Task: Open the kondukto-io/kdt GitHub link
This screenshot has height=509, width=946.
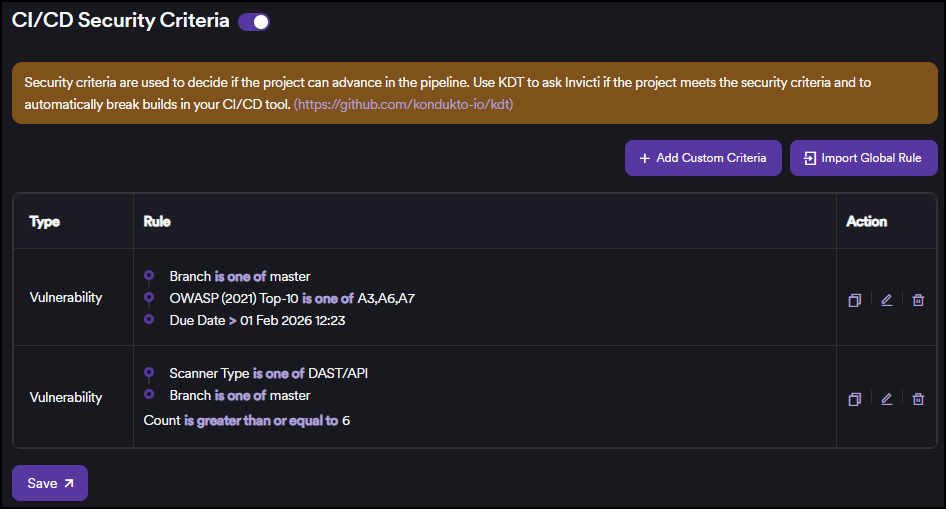Action: coord(403,104)
